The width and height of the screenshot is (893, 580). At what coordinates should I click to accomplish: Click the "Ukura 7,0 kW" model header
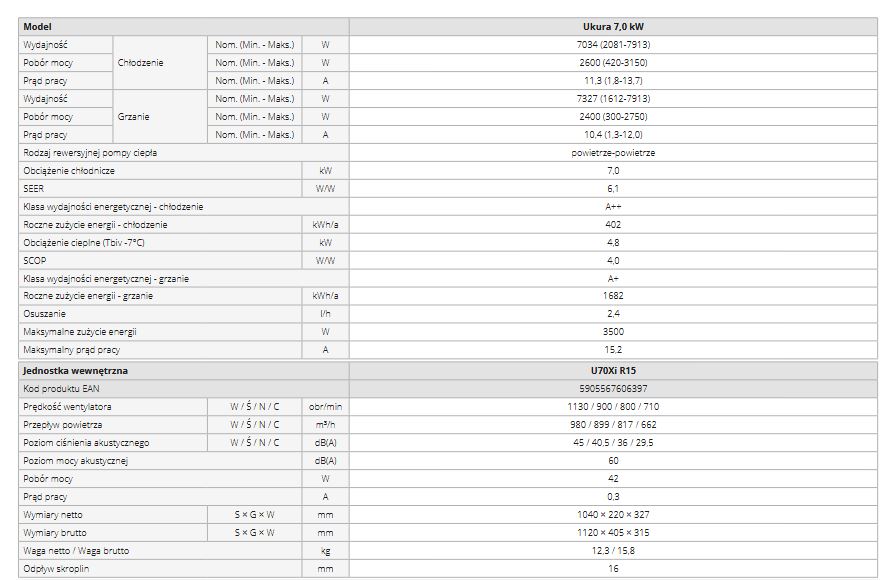click(x=613, y=26)
